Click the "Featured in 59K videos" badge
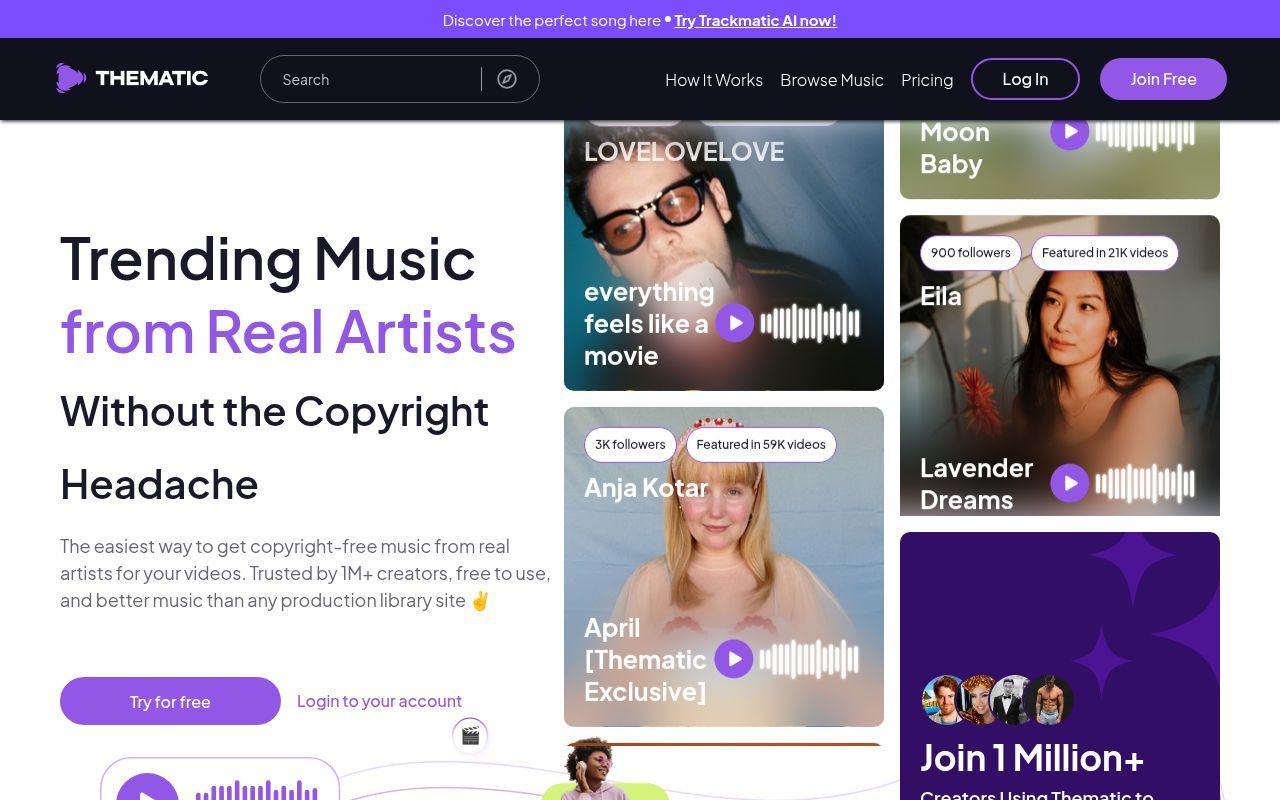The height and width of the screenshot is (800, 1280). (x=761, y=445)
